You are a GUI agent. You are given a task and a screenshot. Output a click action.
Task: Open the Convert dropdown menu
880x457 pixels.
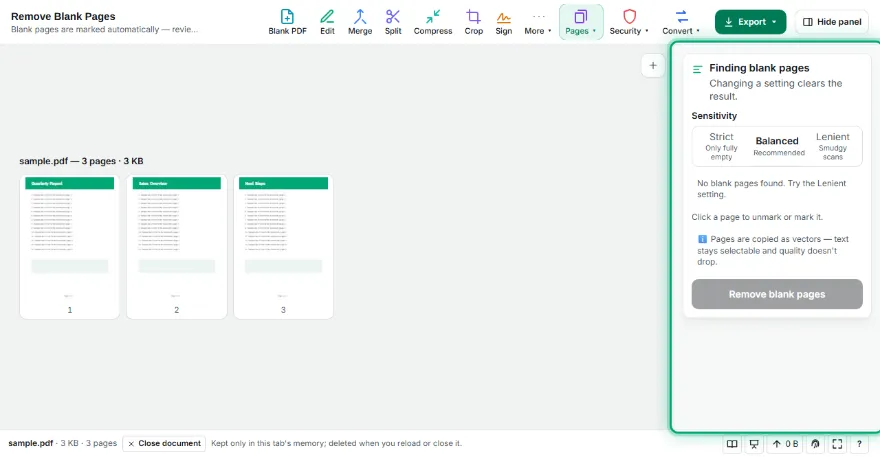pyautogui.click(x=681, y=22)
